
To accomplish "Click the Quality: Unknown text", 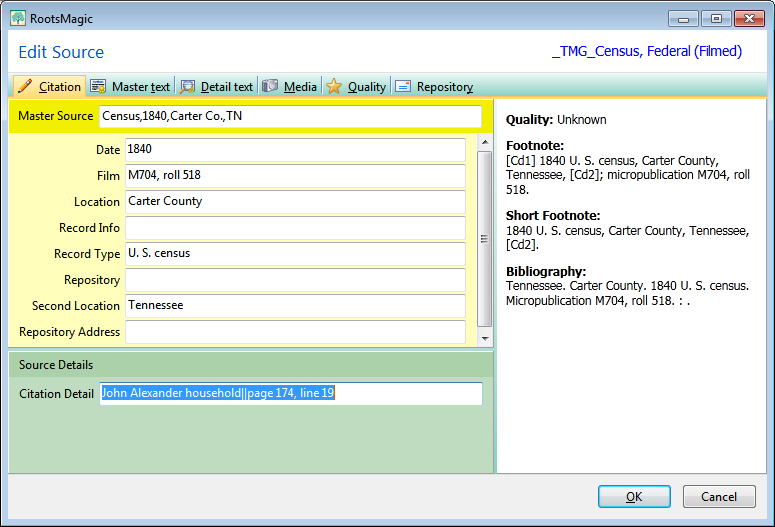I will (556, 120).
